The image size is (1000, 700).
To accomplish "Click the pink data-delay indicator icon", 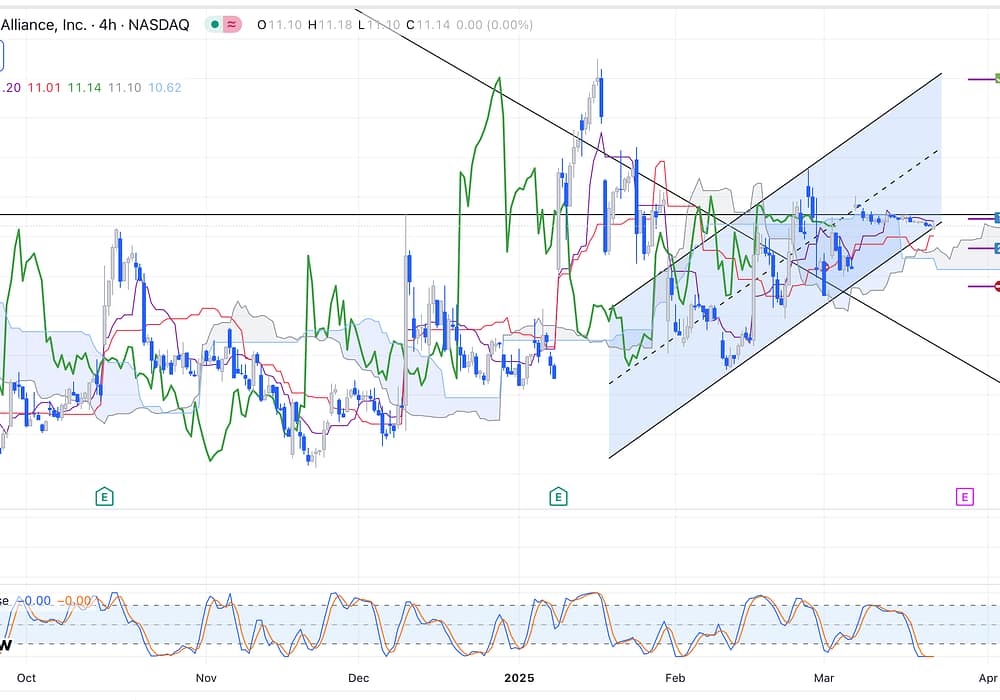I will tap(232, 25).
